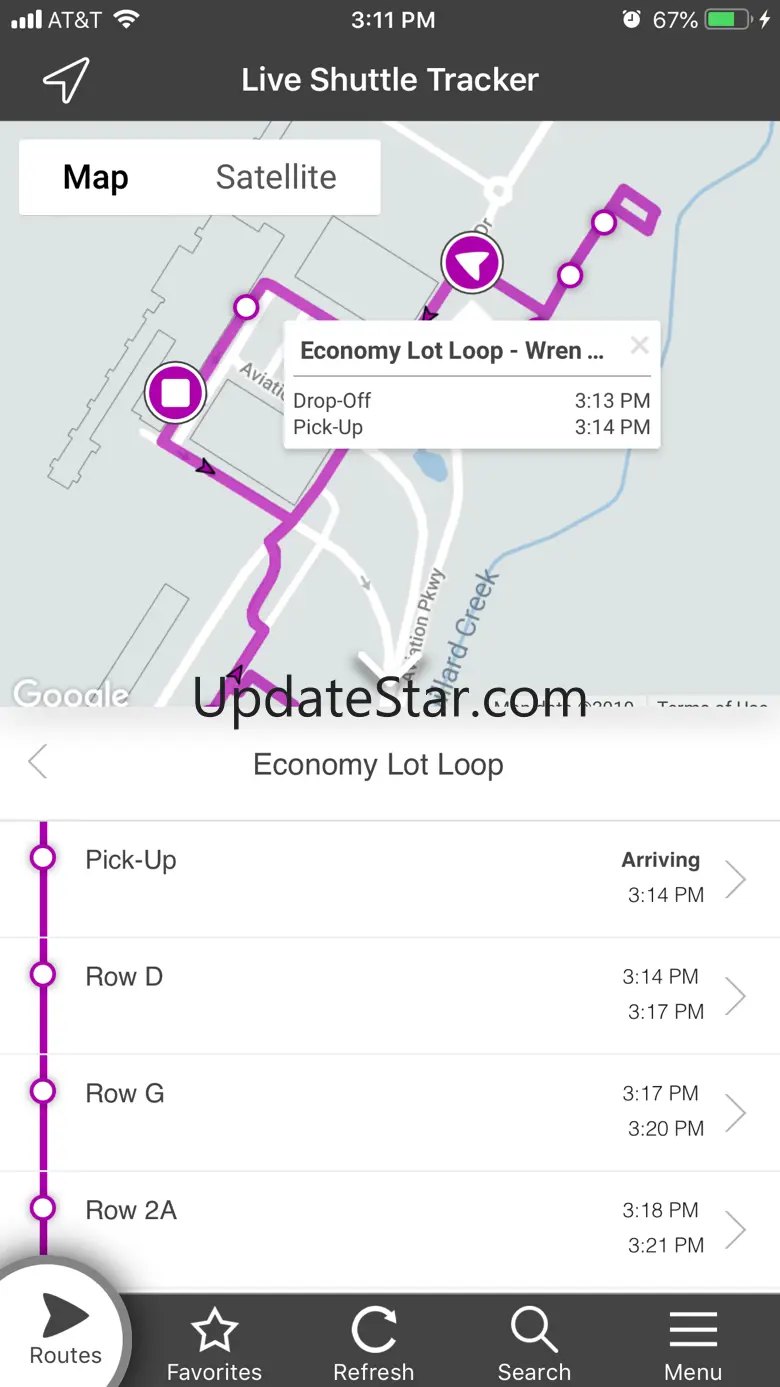The height and width of the screenshot is (1387, 780).
Task: Expand the Pick-Up stop chevron
Action: [736, 879]
